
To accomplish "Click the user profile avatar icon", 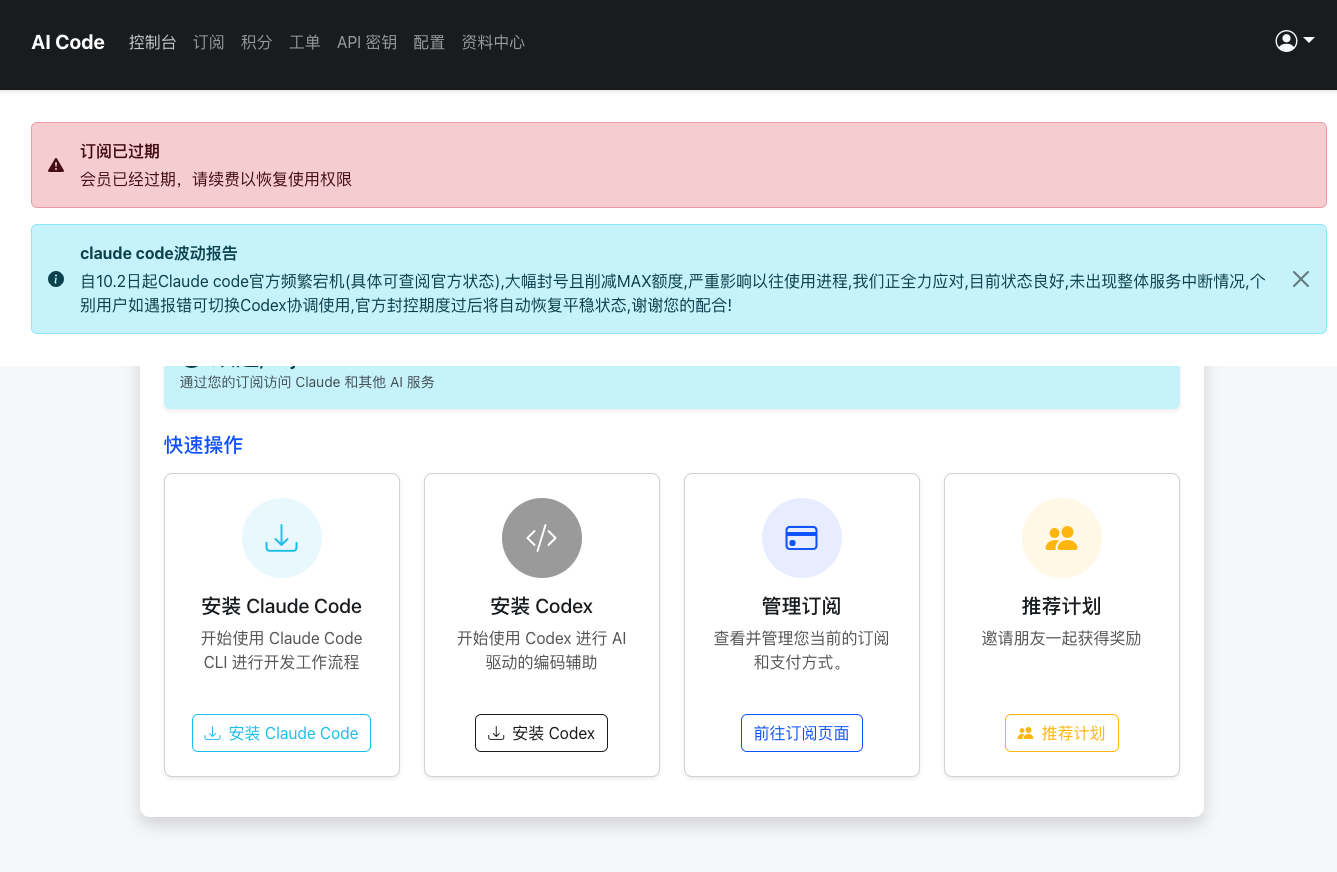I will click(1286, 41).
